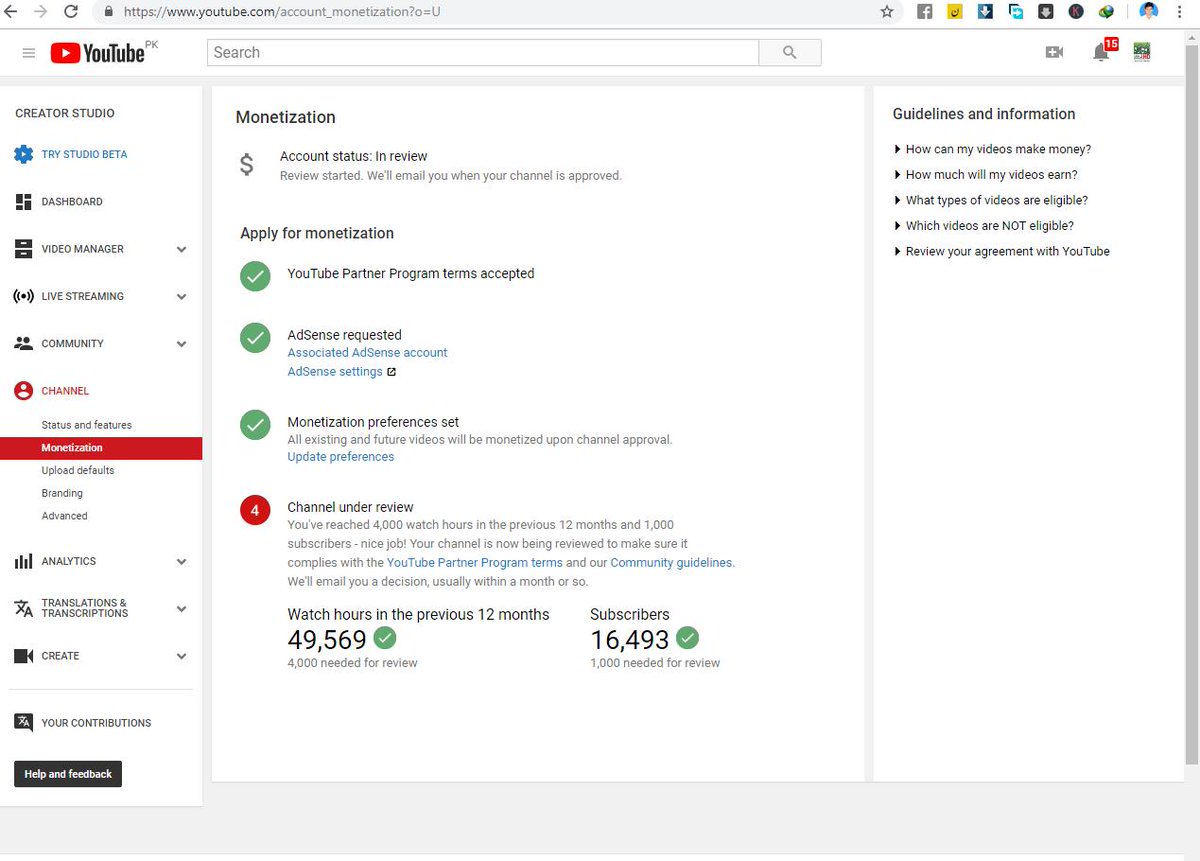Go back with the browser back arrow
The height and width of the screenshot is (861, 1200).
[x=11, y=12]
